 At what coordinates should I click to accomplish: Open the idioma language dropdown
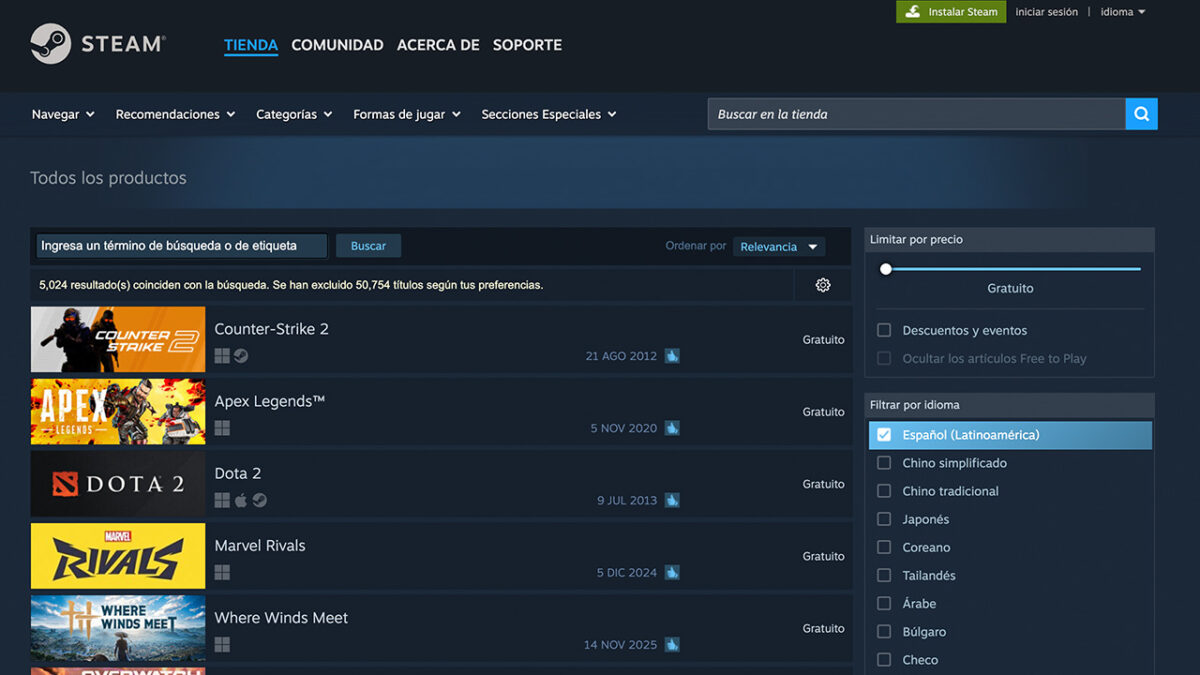pos(1122,12)
